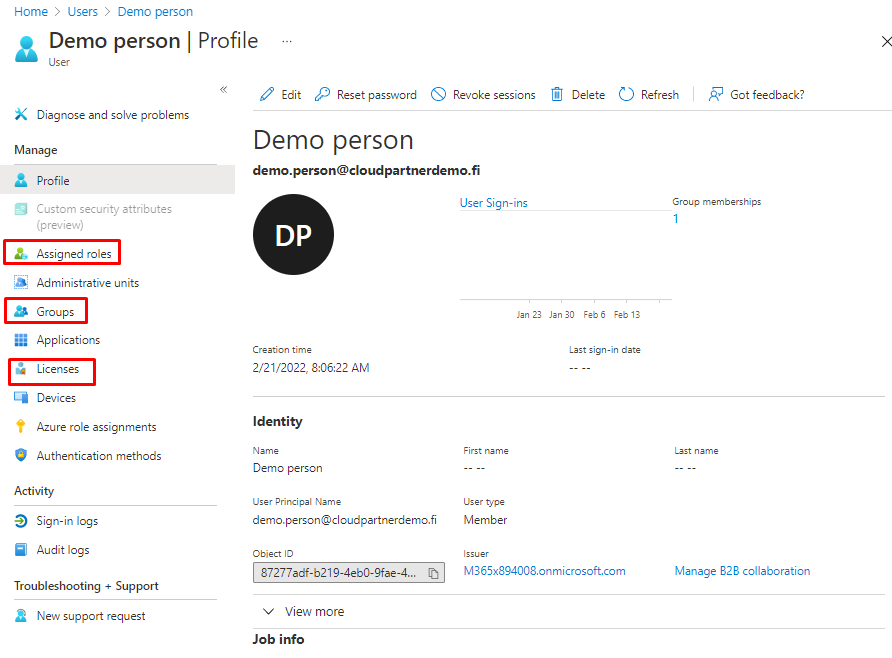Click User Principal Name value under Identity
892x658 pixels.
click(x=345, y=520)
